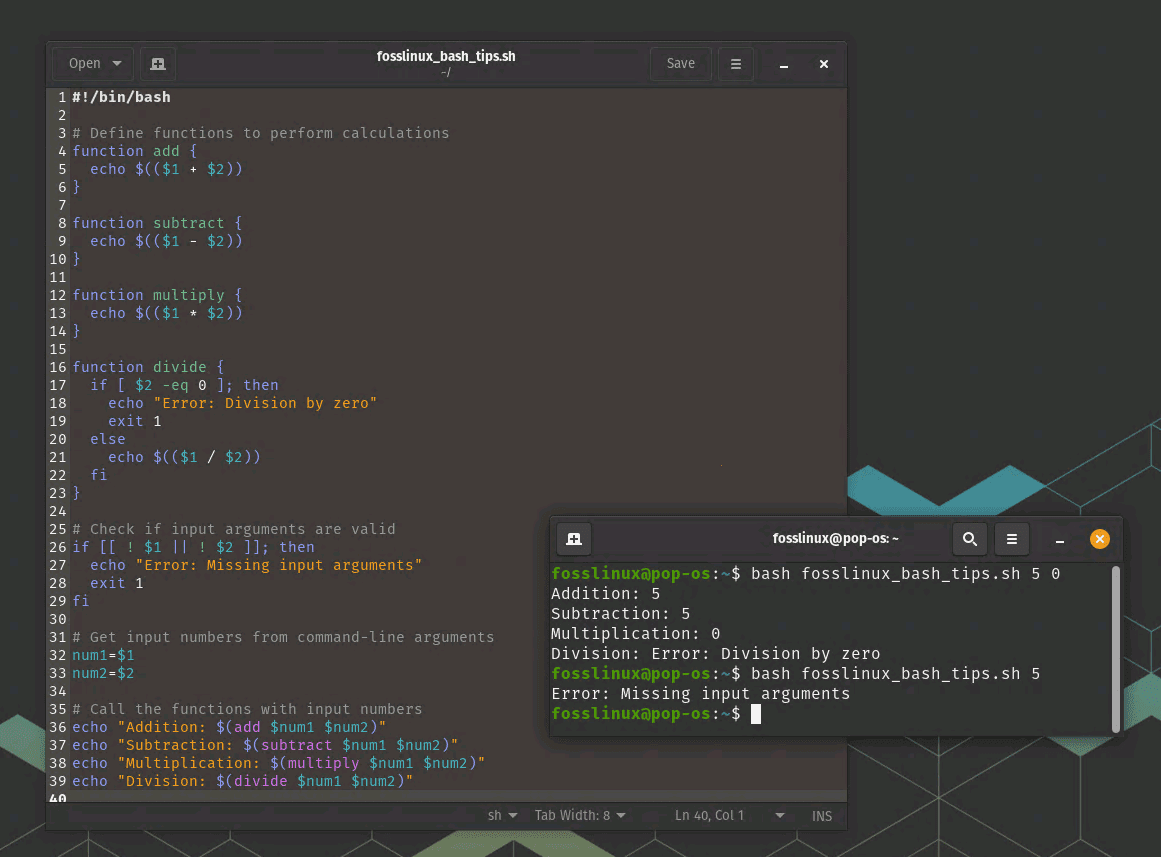This screenshot has height=857, width=1161.
Task: Close the fosslinux_bash_tips.sh editor window
Action: point(824,64)
